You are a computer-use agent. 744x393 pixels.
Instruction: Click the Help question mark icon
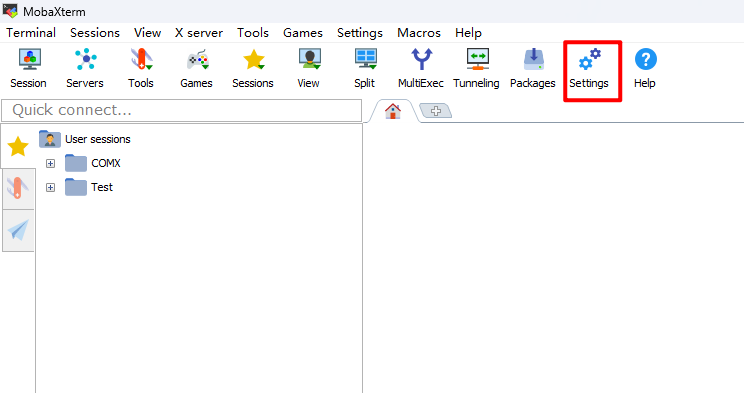[x=645, y=69]
